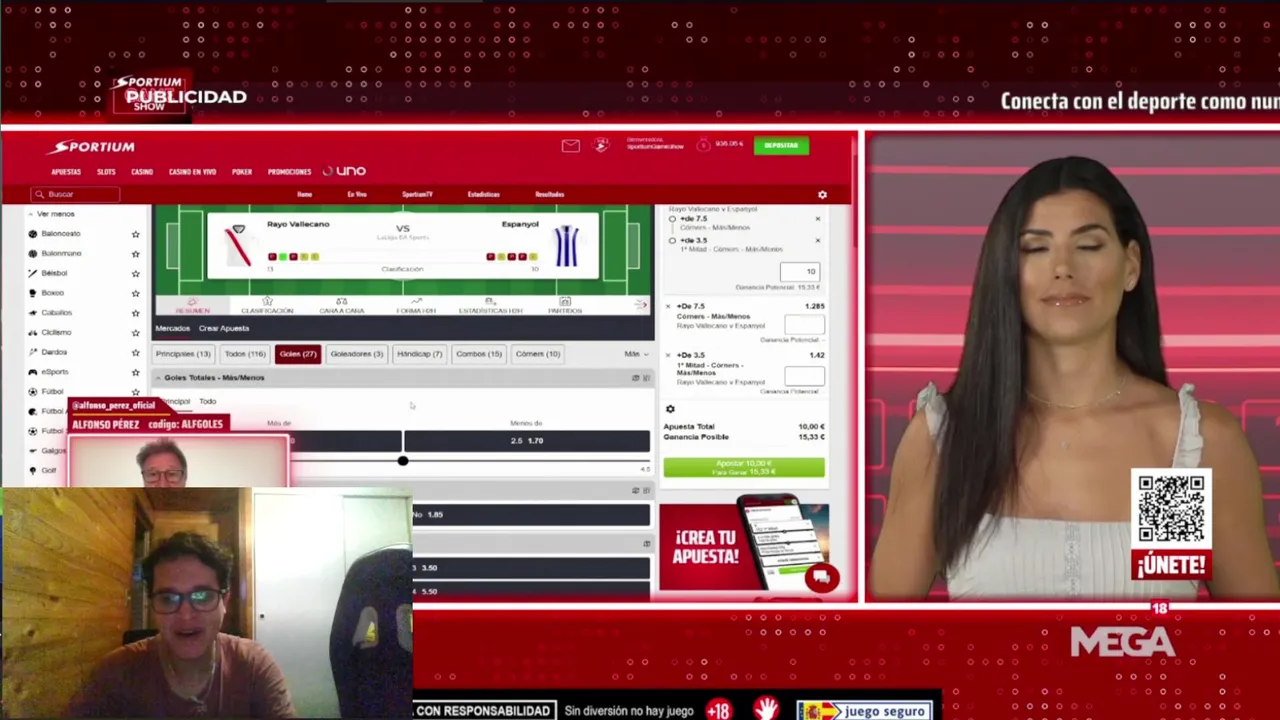Open the settings gear in the red bar
1280x720 pixels.
tap(822, 195)
